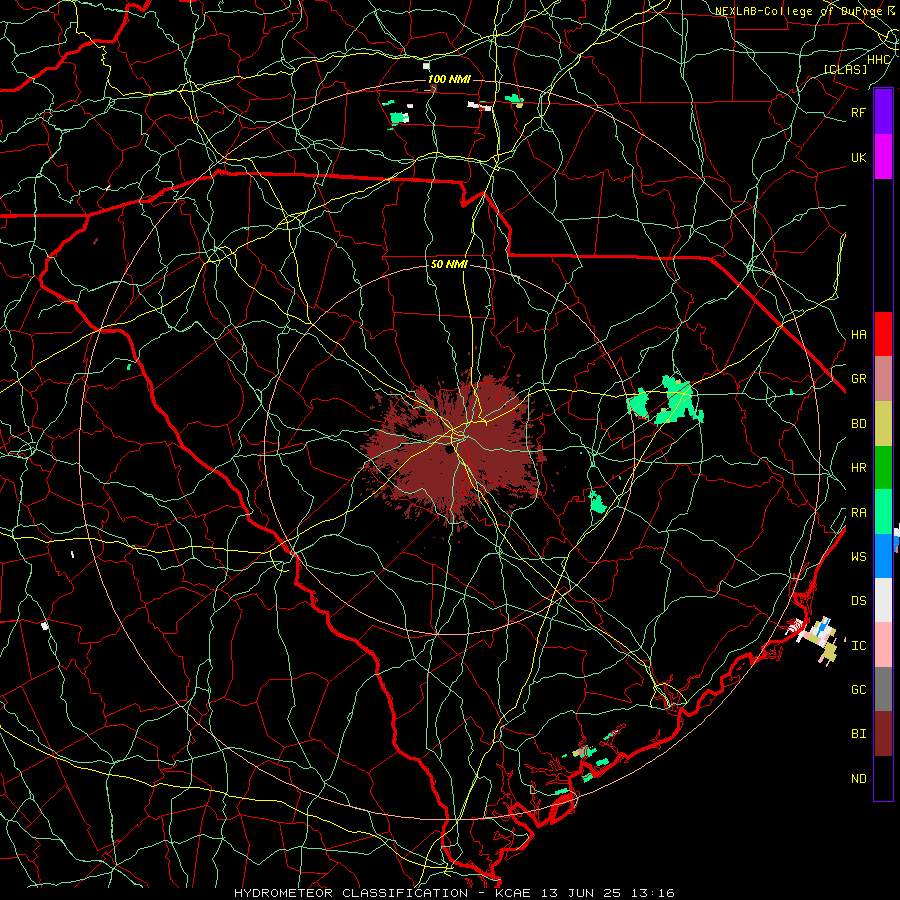Select the yellow BD legend color block
This screenshot has width=900, height=900.
point(883,424)
